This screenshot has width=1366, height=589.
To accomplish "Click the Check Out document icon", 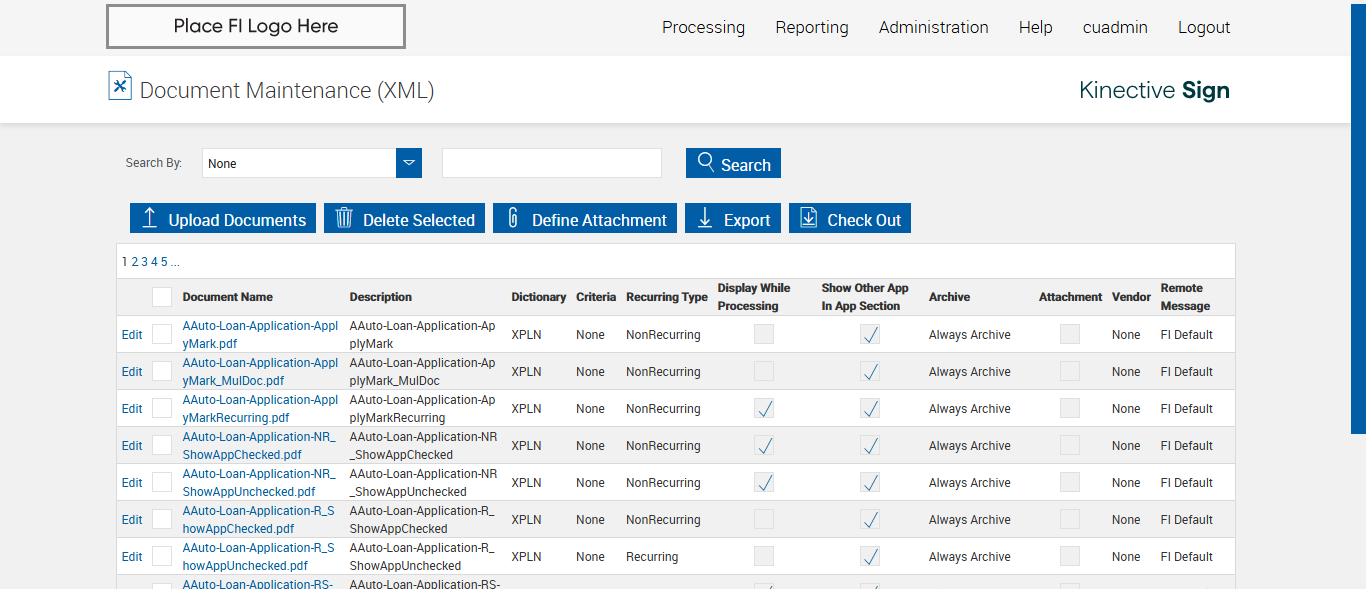I will click(809, 218).
